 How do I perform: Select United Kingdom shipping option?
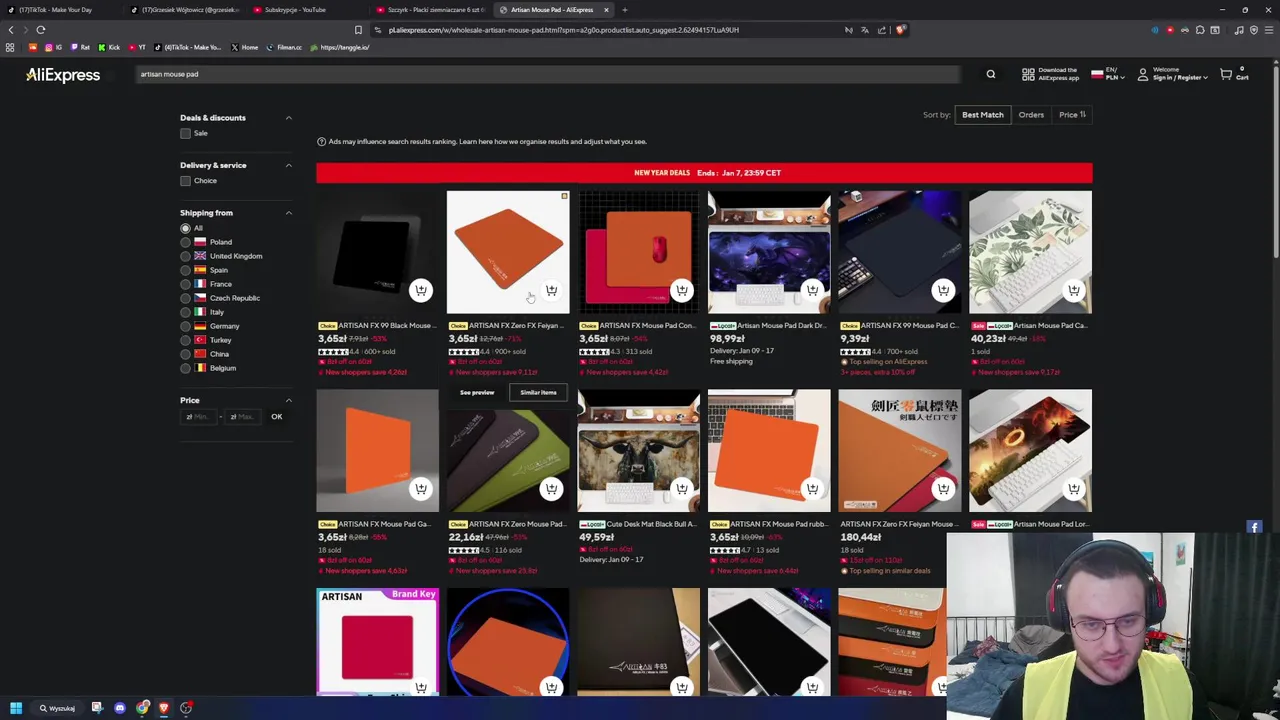click(185, 256)
